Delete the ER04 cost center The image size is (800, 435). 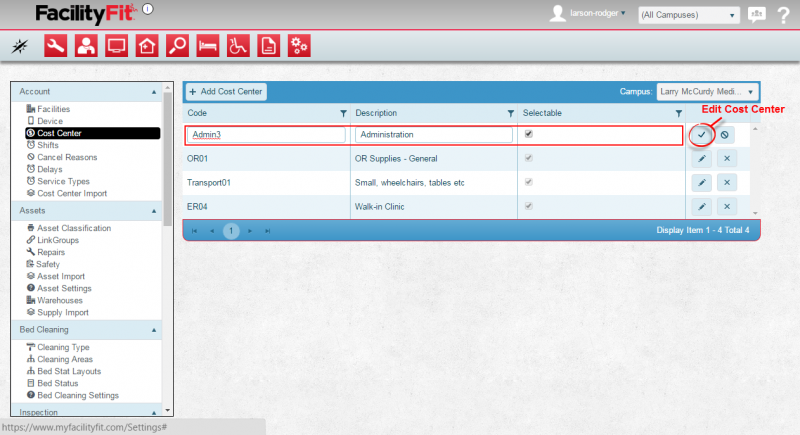tap(727, 207)
